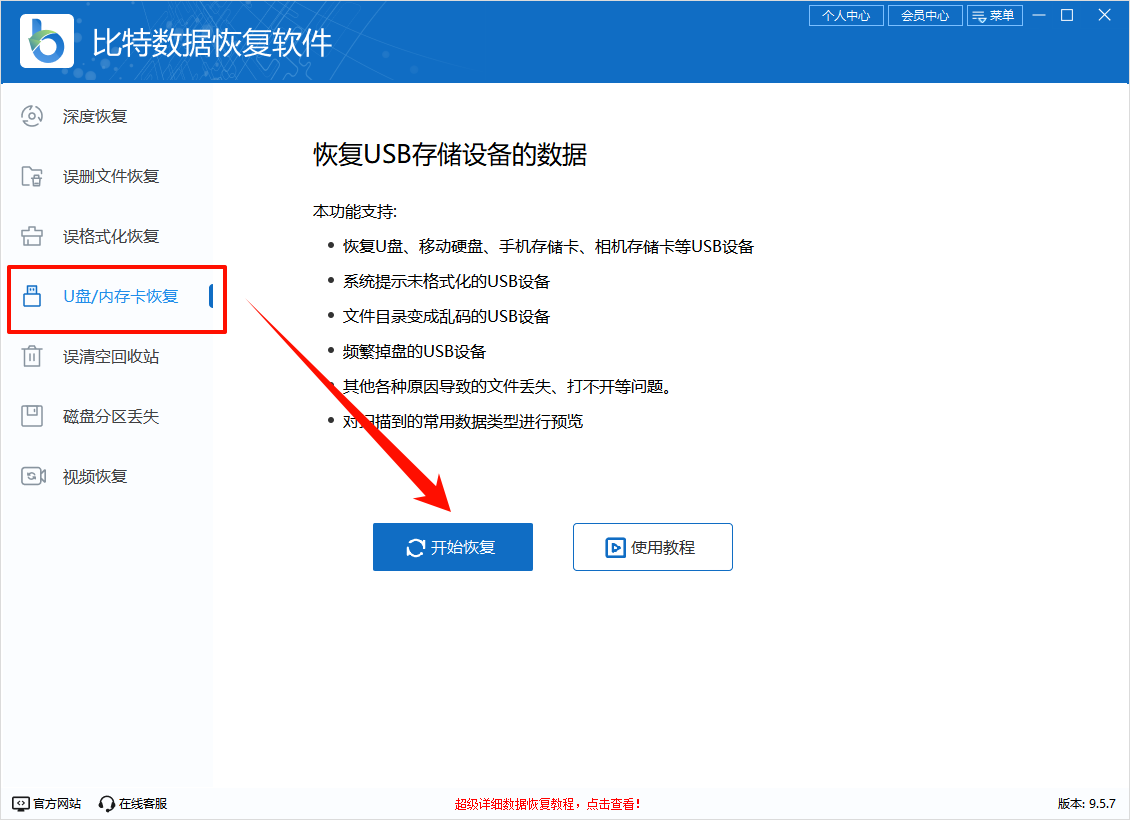The width and height of the screenshot is (1130, 820).
Task: Open the 使用教程 tutorial
Action: click(652, 547)
